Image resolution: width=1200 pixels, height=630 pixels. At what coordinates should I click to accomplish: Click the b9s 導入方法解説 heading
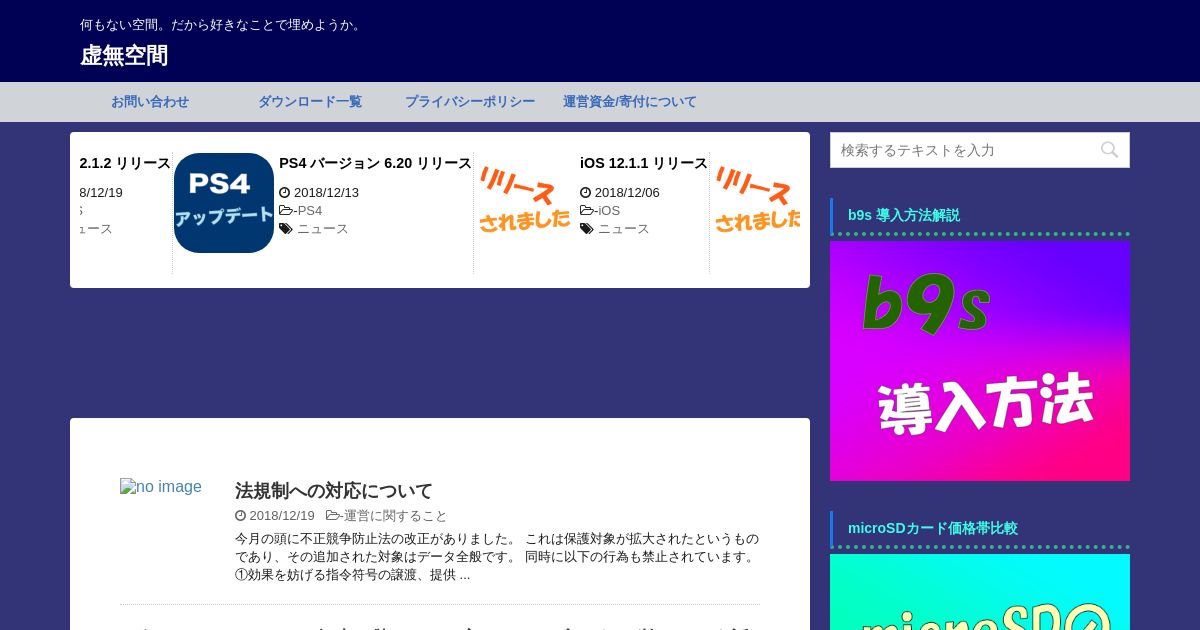904,215
